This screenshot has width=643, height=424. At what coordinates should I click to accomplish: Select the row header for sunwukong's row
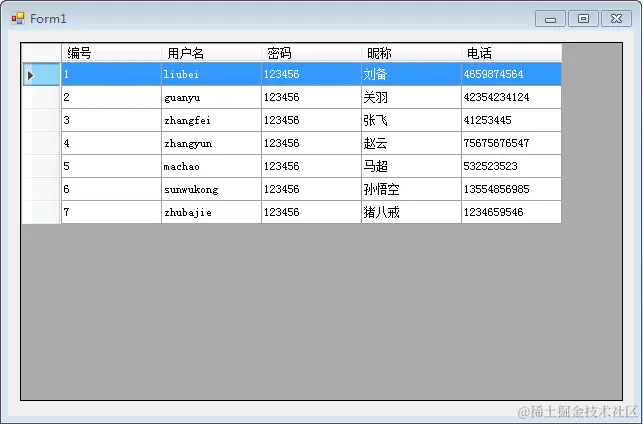pos(41,189)
